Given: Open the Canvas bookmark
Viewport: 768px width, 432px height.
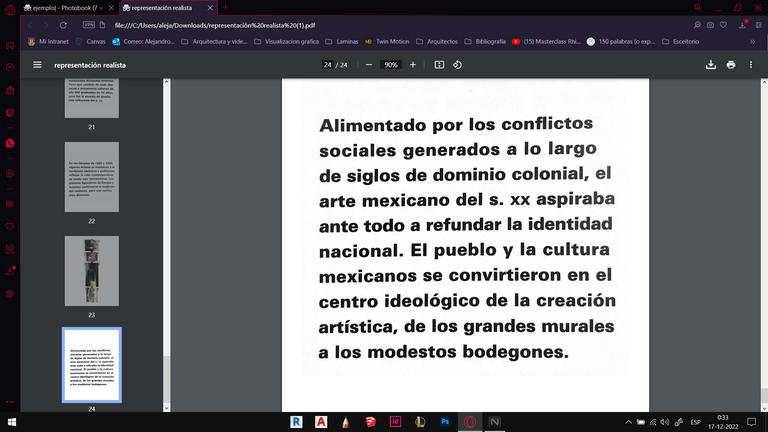Looking at the screenshot, I should [x=91, y=42].
